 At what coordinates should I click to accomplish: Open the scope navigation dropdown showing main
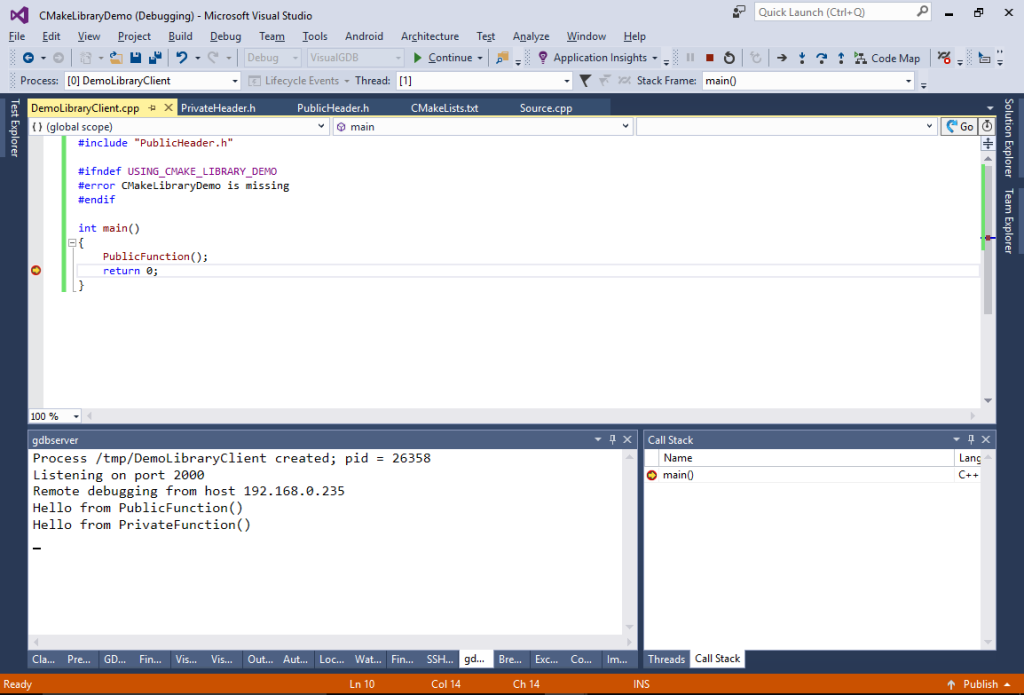482,126
